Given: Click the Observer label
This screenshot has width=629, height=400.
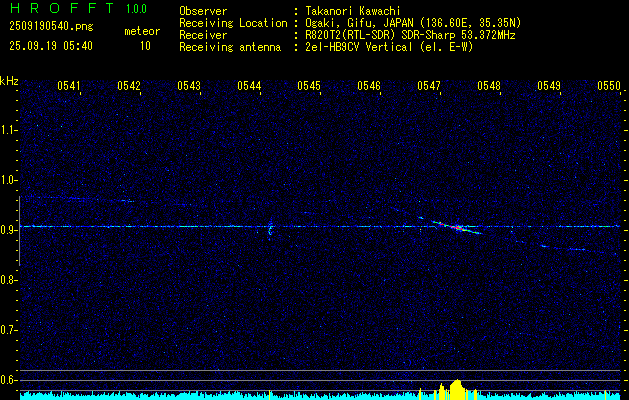Looking at the screenshot, I should tap(203, 11).
